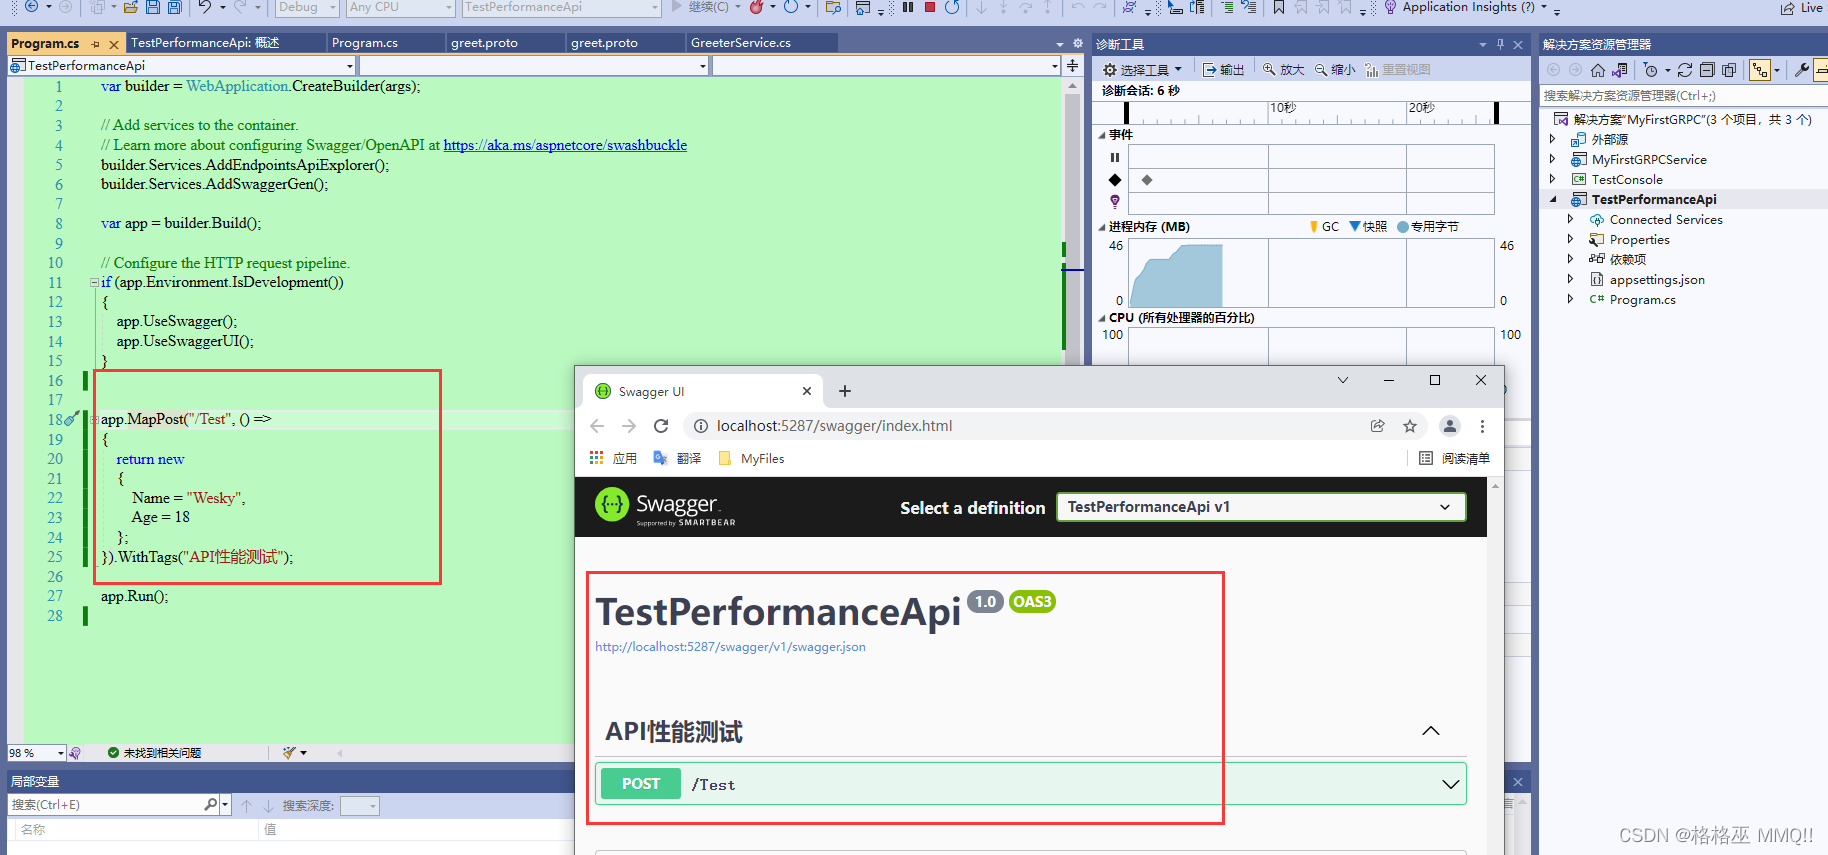Click the Solution Explorer home icon

point(1598,70)
